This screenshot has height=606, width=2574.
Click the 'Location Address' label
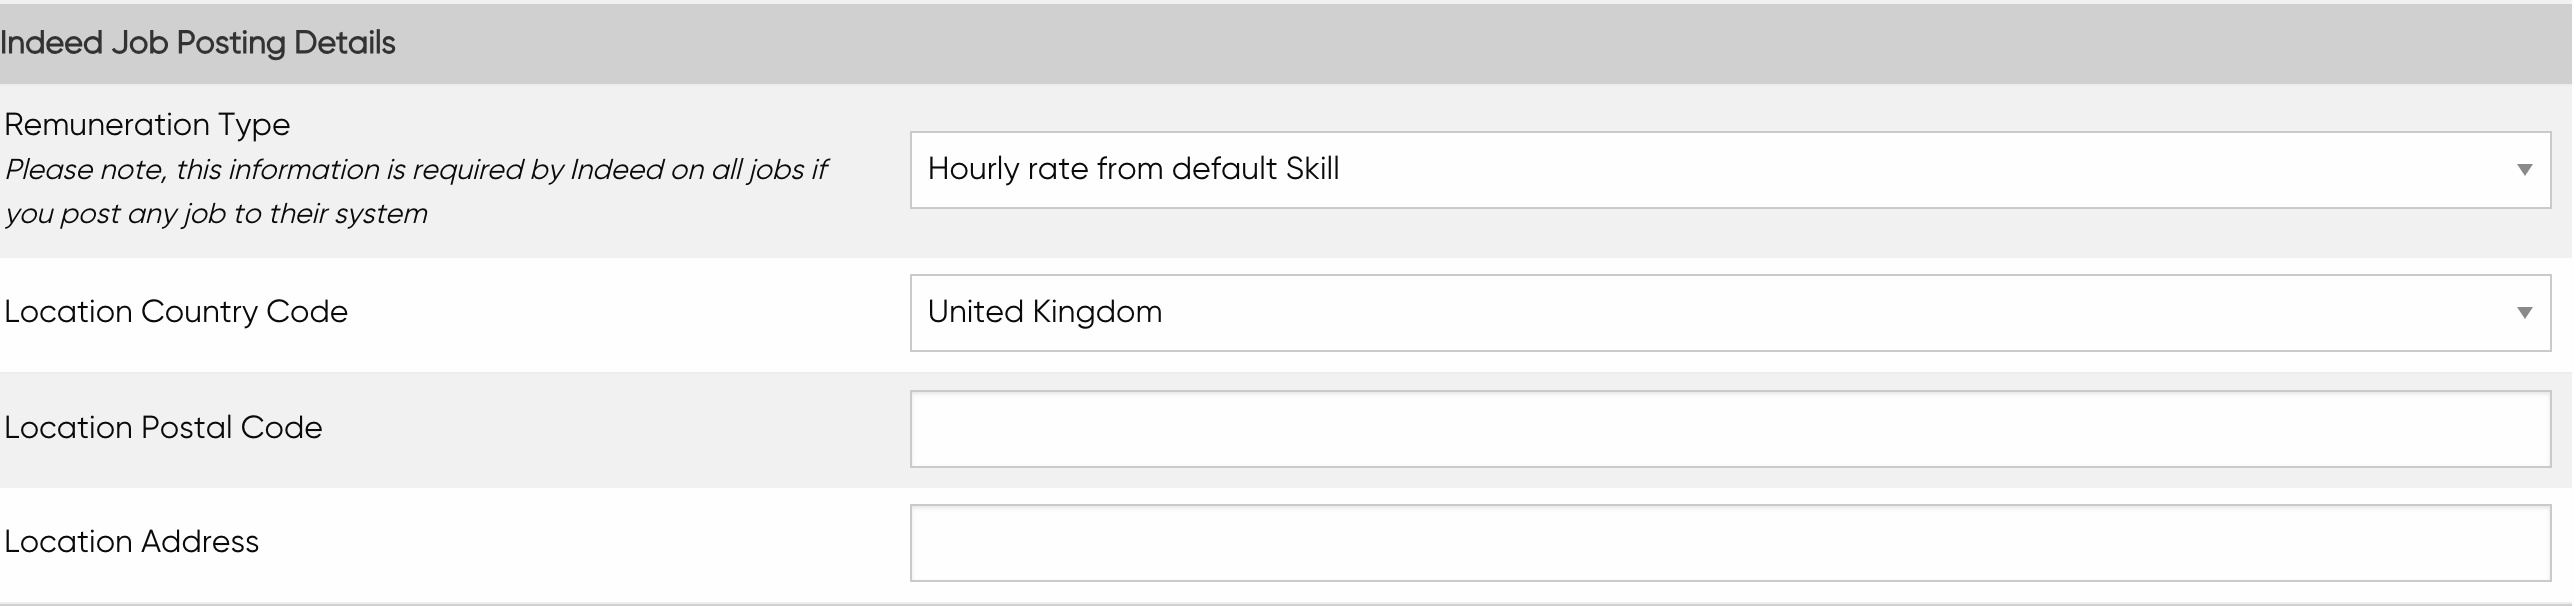(132, 542)
